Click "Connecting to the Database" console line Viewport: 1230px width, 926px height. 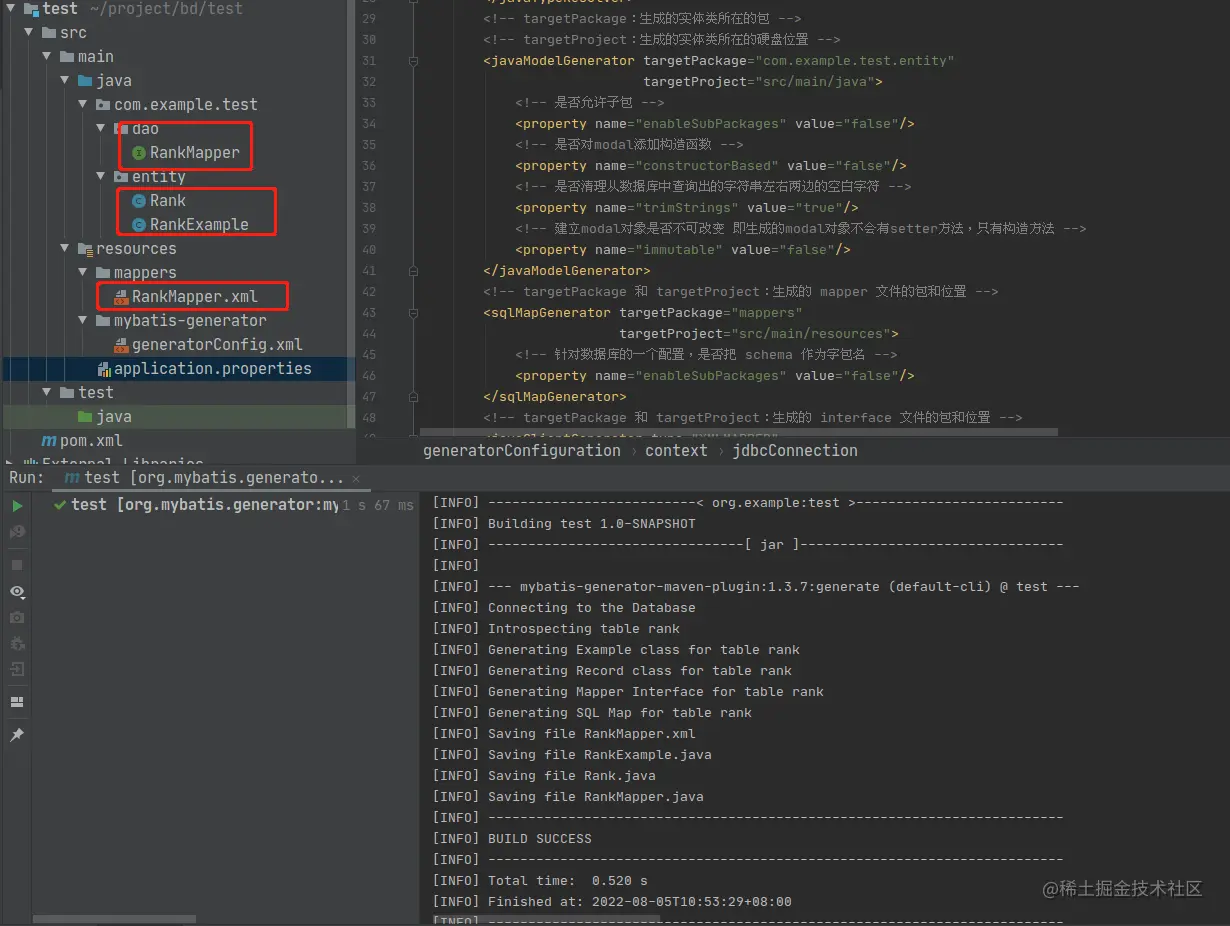[592, 607]
